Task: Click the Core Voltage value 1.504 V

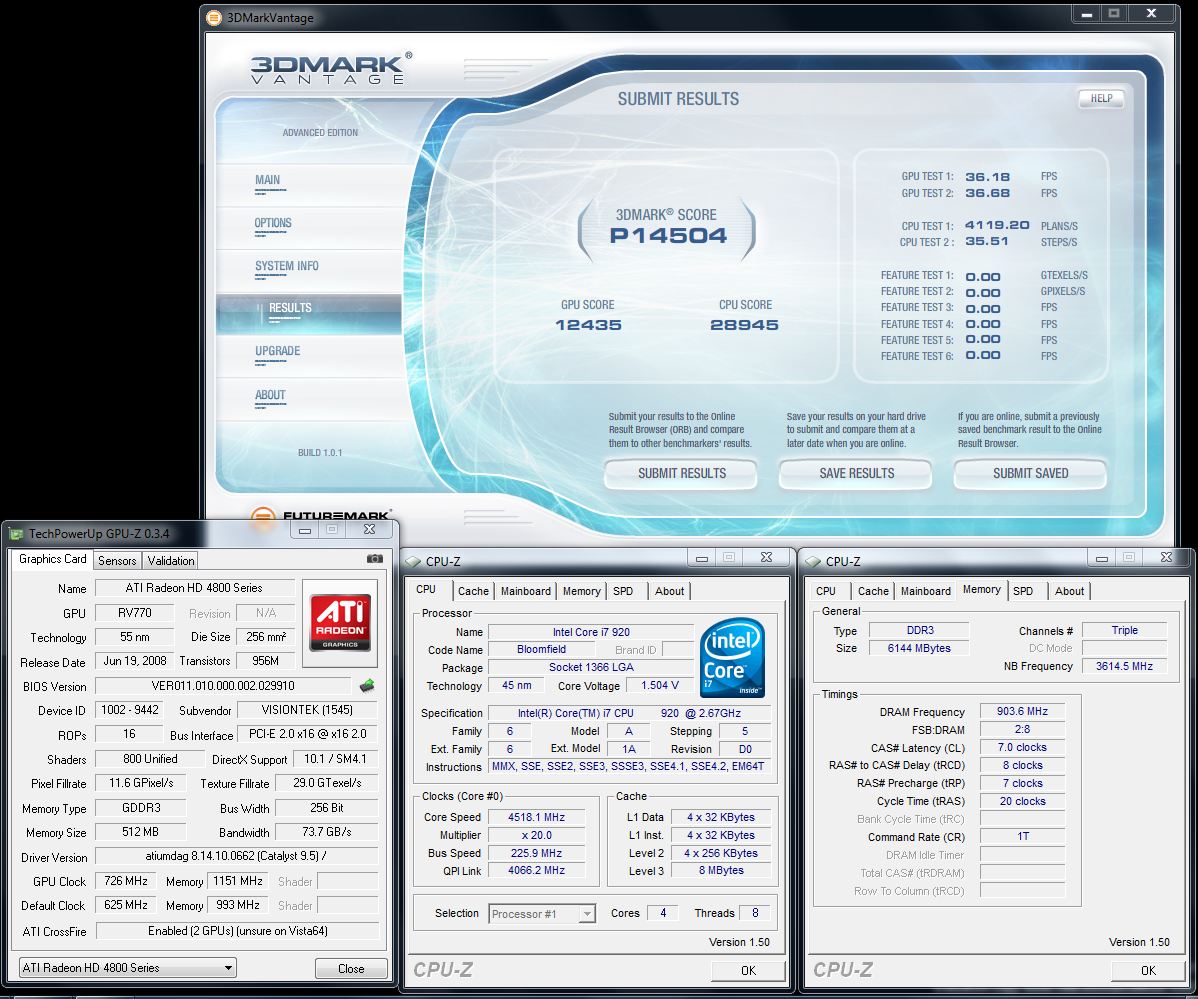Action: tap(659, 686)
